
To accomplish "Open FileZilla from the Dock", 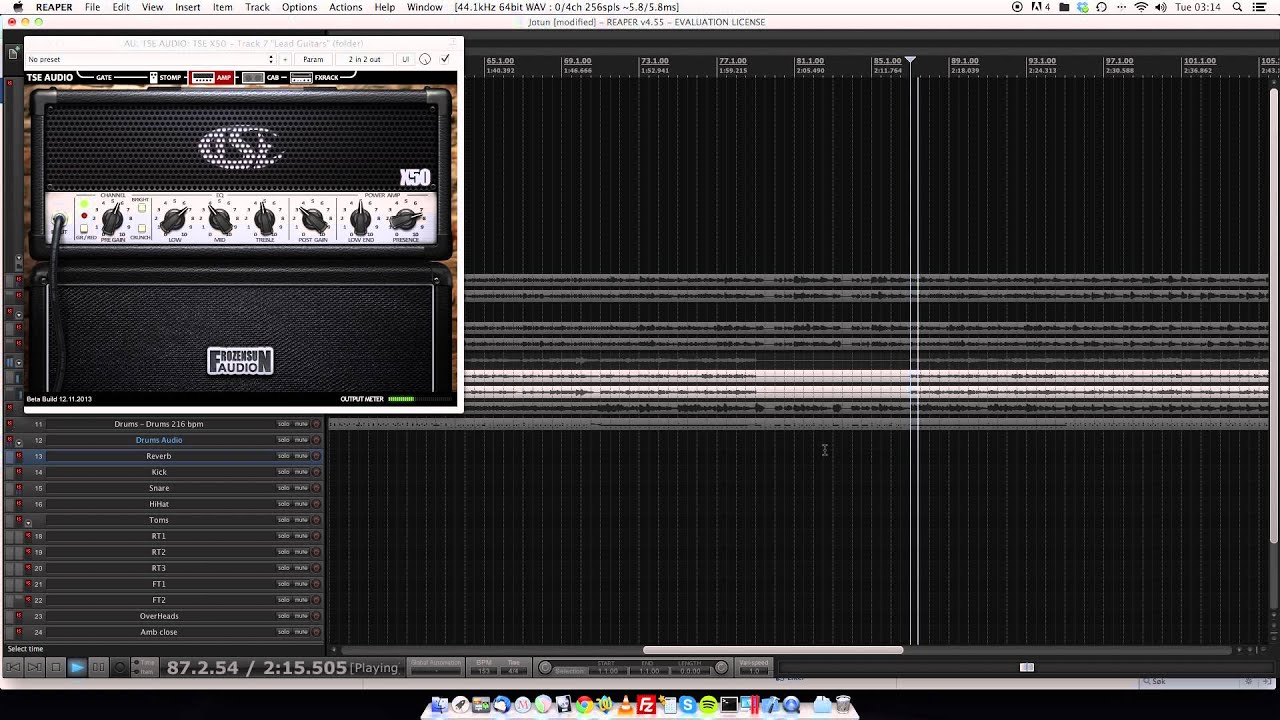I will (x=646, y=706).
